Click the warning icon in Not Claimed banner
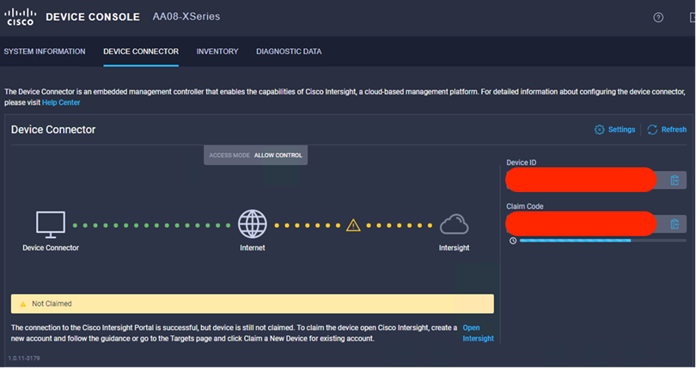Screen dimensions: 696x368 [x=23, y=304]
